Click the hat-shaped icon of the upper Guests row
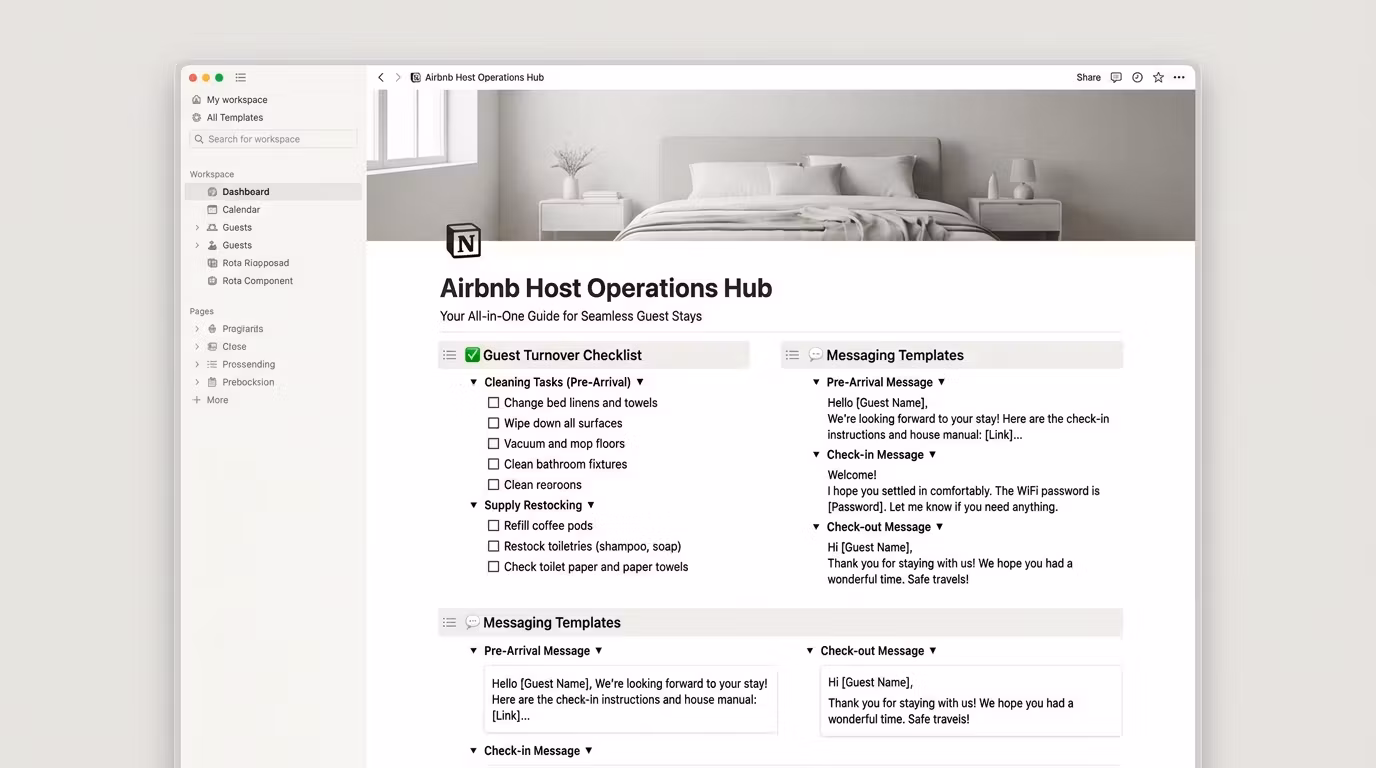Screen dimensions: 1376x768 [x=212, y=228]
